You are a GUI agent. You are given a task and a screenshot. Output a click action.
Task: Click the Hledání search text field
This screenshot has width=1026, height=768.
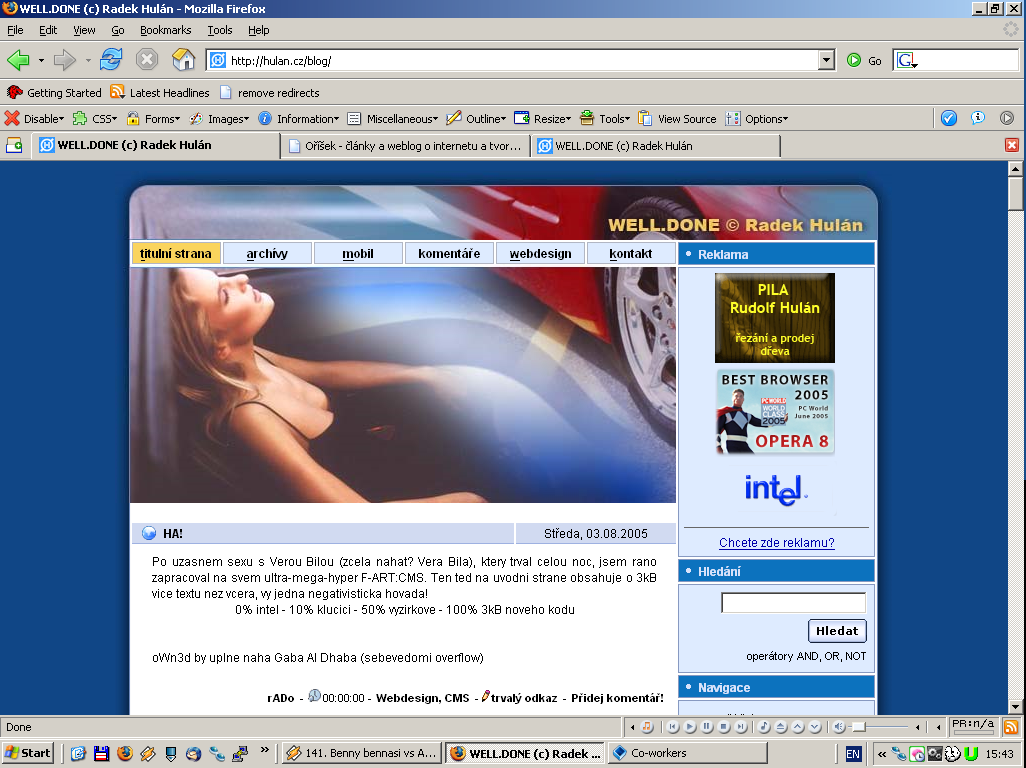pos(793,602)
